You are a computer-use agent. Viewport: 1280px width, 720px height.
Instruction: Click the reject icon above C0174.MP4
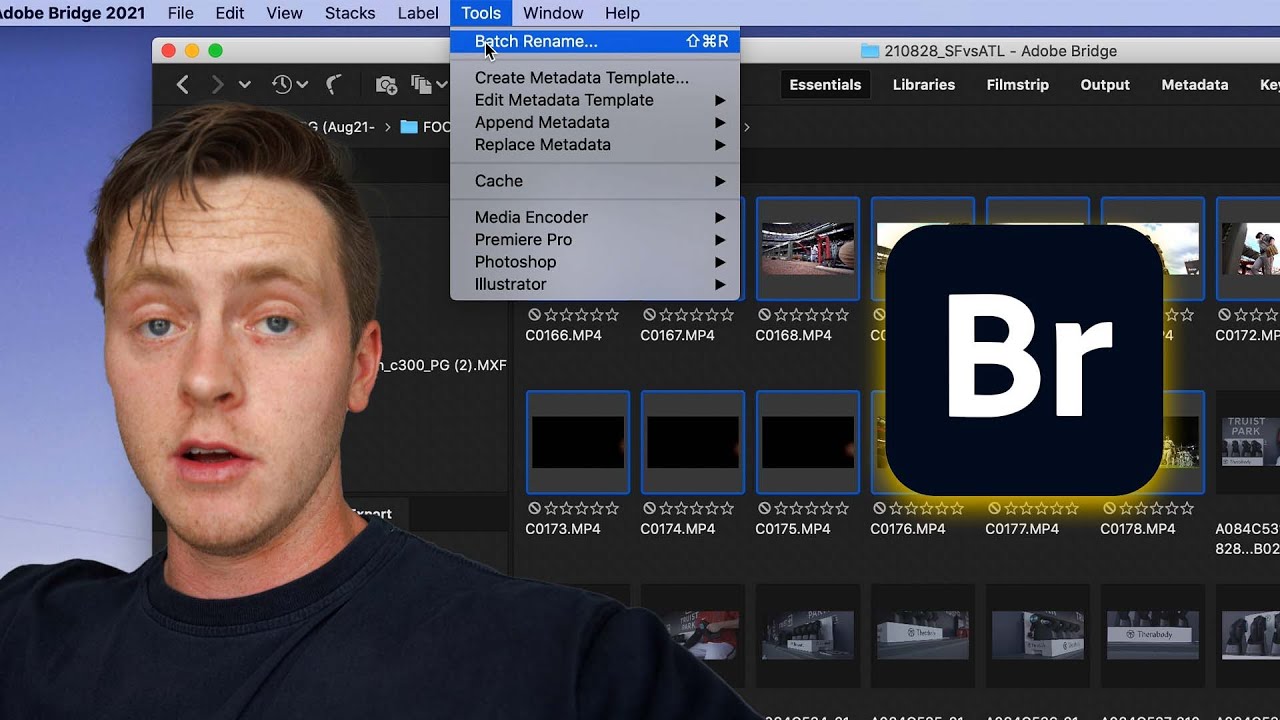[649, 508]
